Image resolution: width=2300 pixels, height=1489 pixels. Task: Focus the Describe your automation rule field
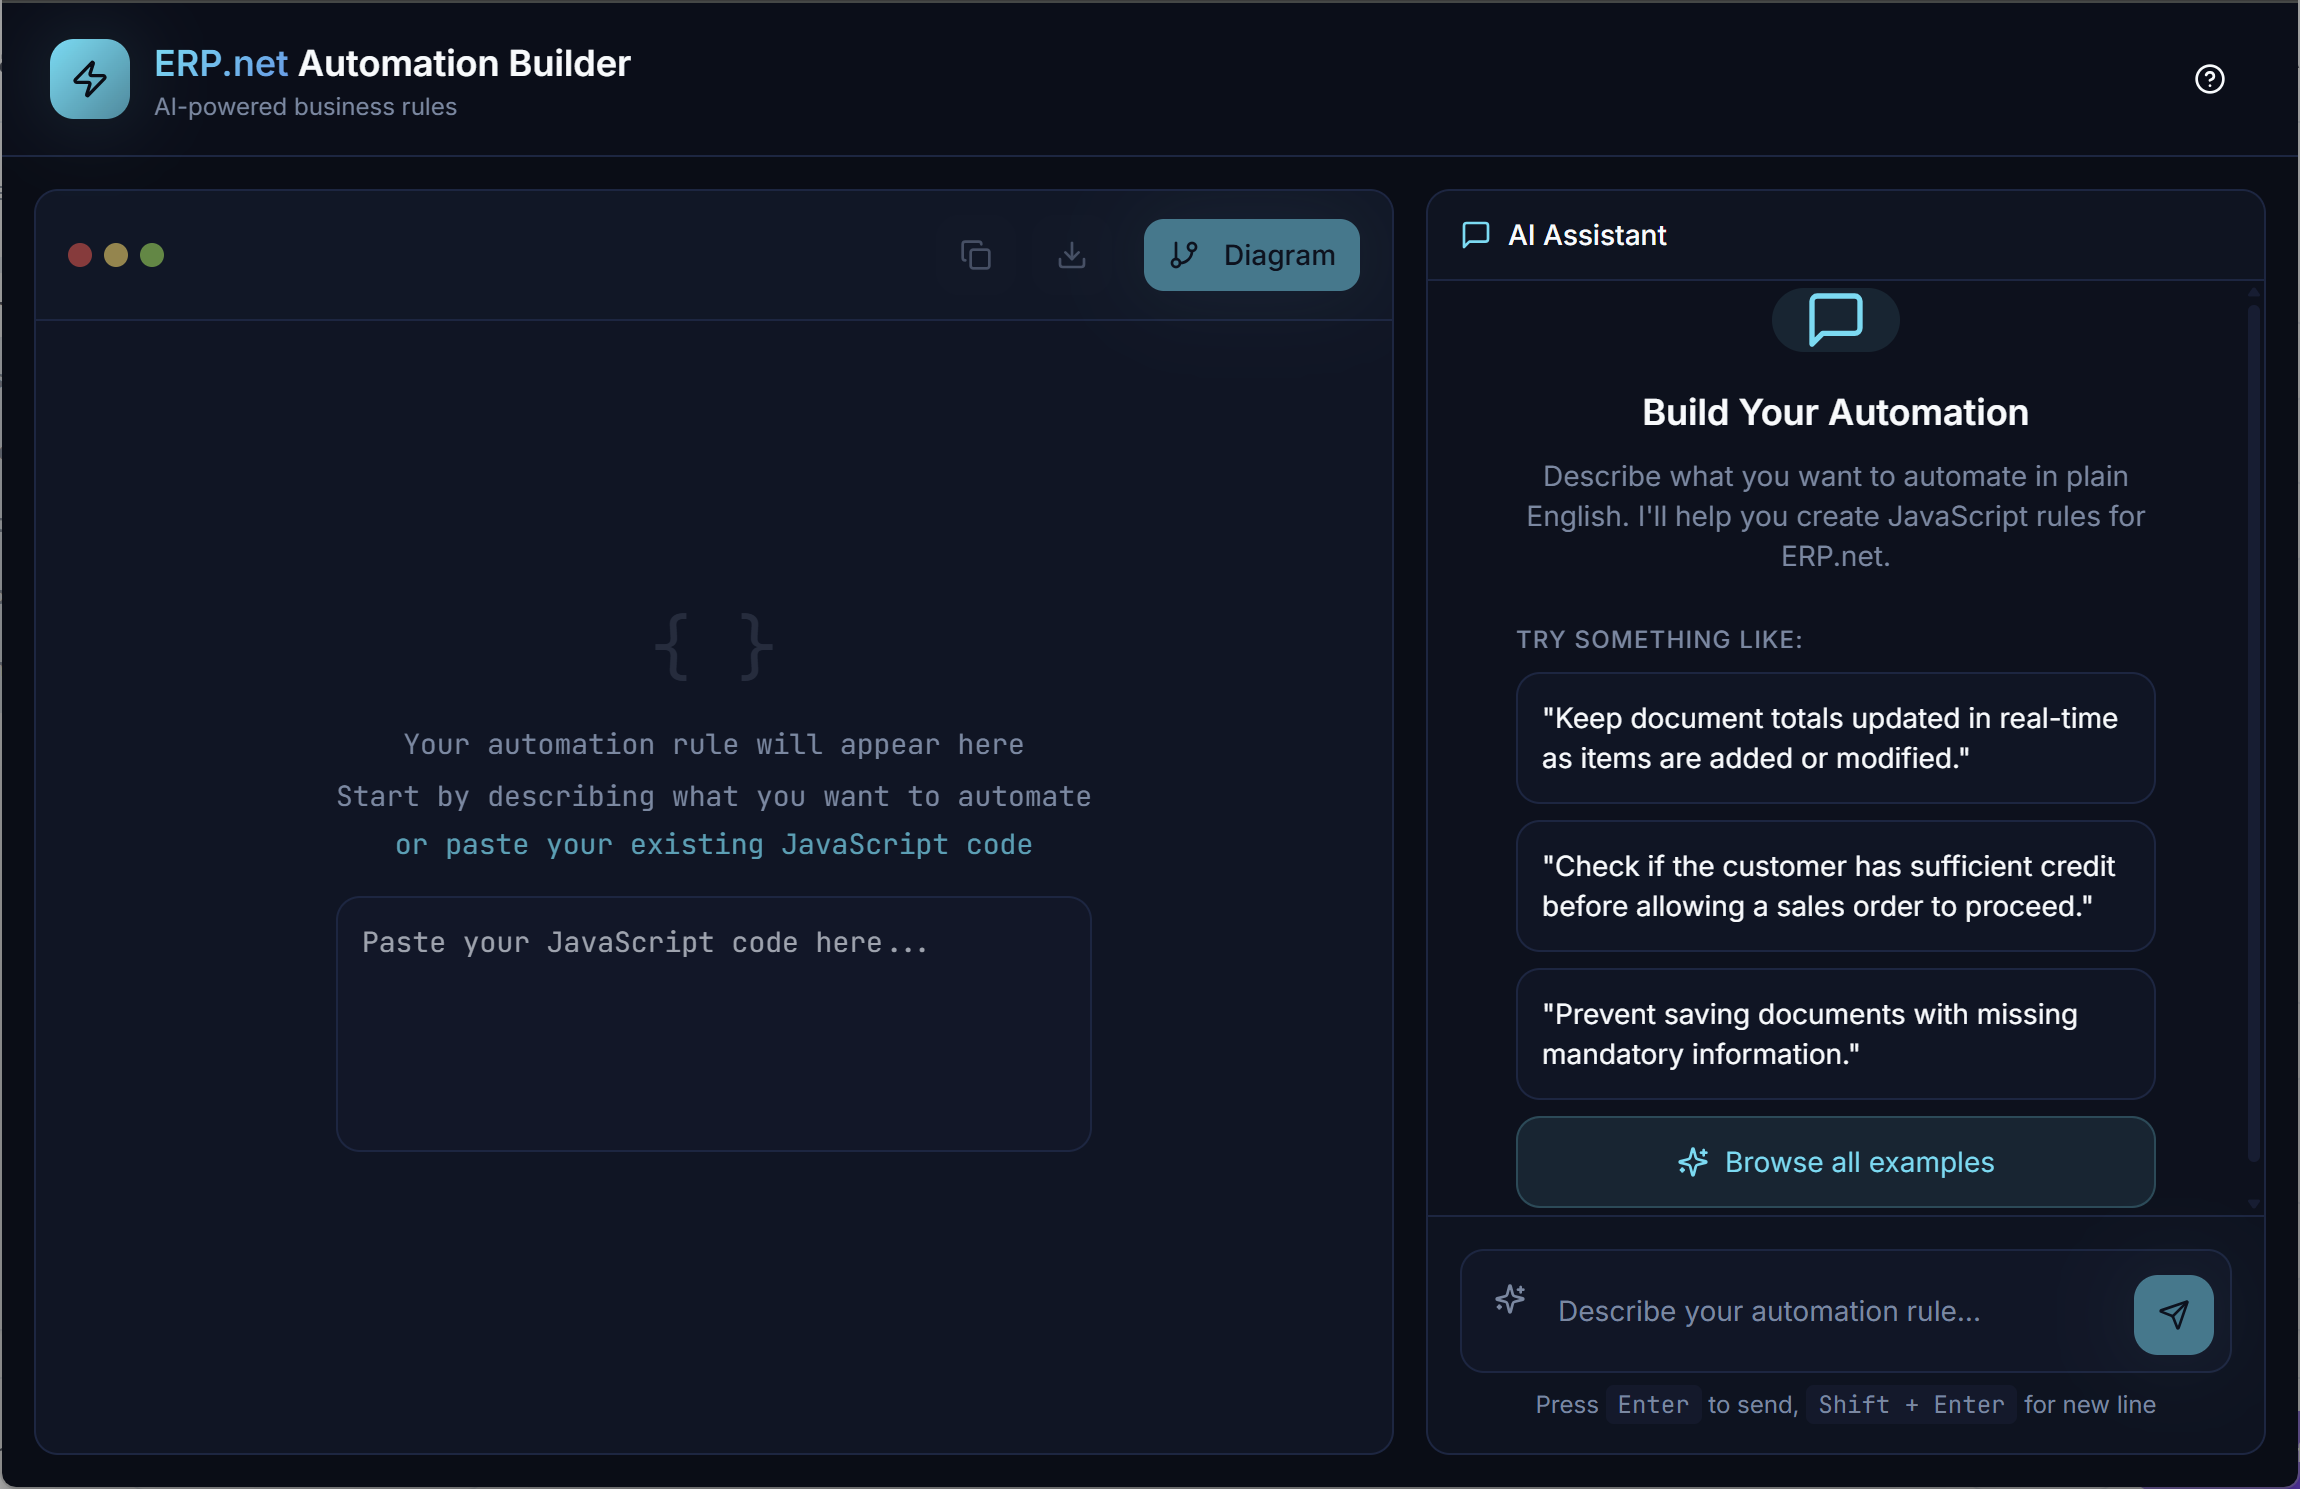tap(1836, 1311)
